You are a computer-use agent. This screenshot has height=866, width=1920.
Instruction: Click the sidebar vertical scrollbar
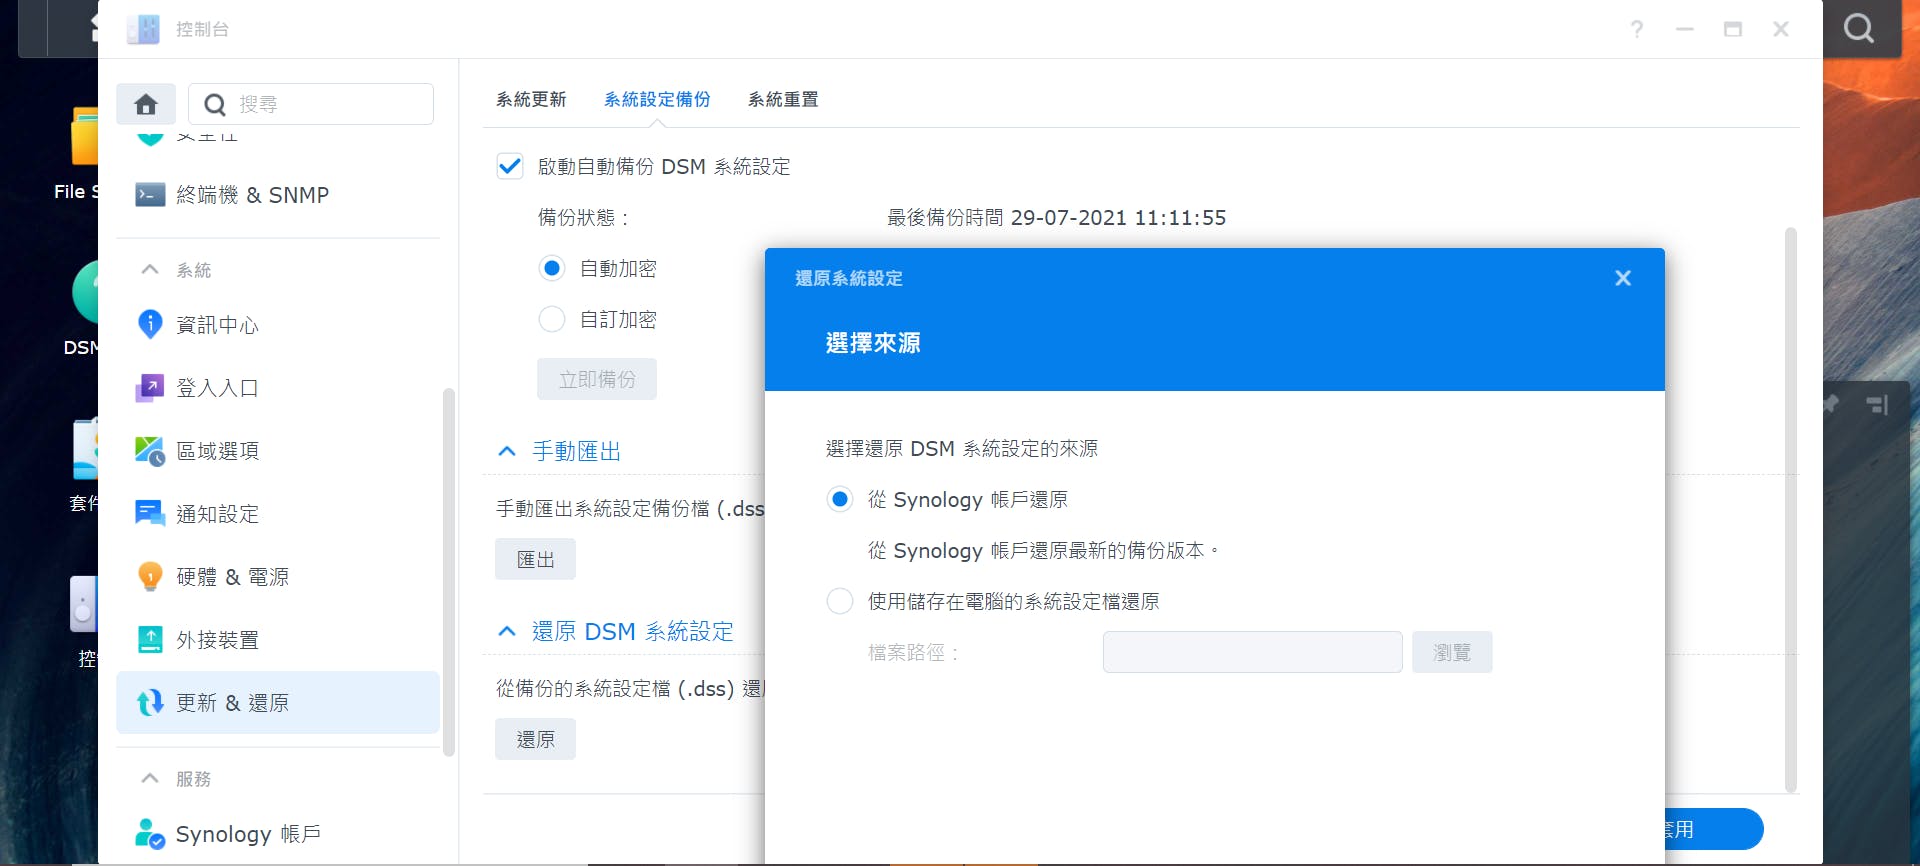(x=449, y=571)
